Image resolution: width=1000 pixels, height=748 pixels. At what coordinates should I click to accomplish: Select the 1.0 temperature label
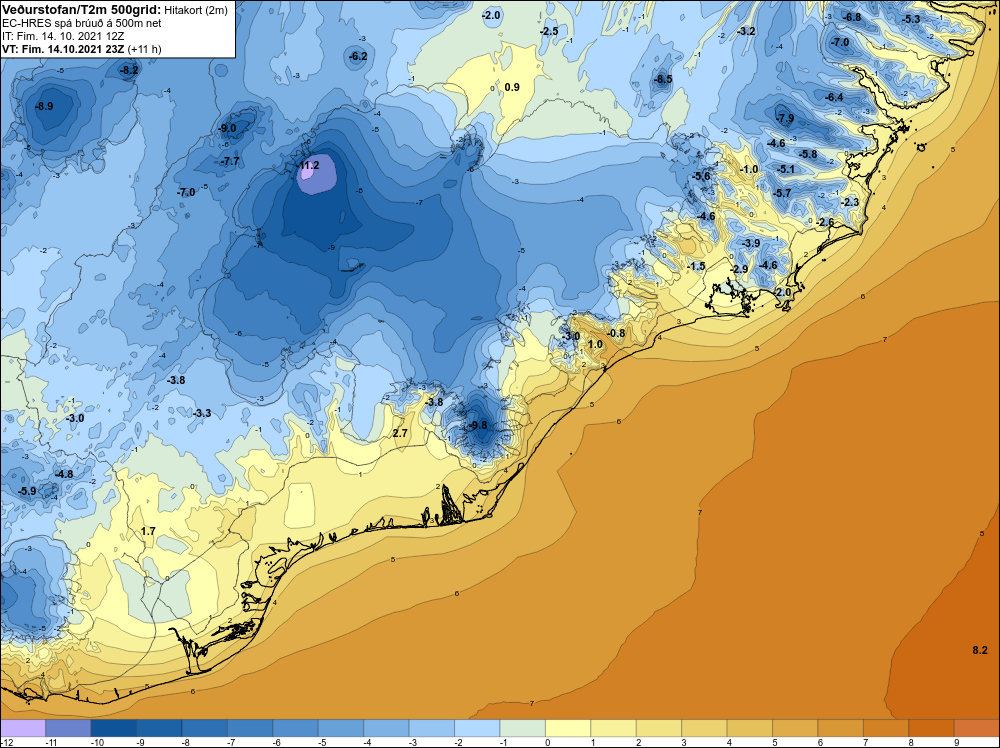[x=594, y=345]
